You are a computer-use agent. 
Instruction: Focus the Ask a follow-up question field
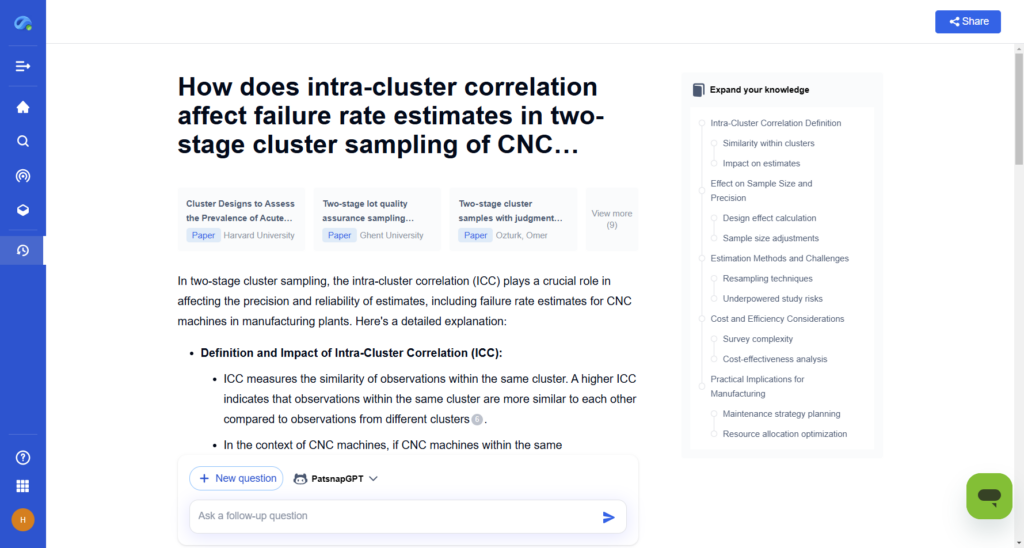[x=395, y=516]
